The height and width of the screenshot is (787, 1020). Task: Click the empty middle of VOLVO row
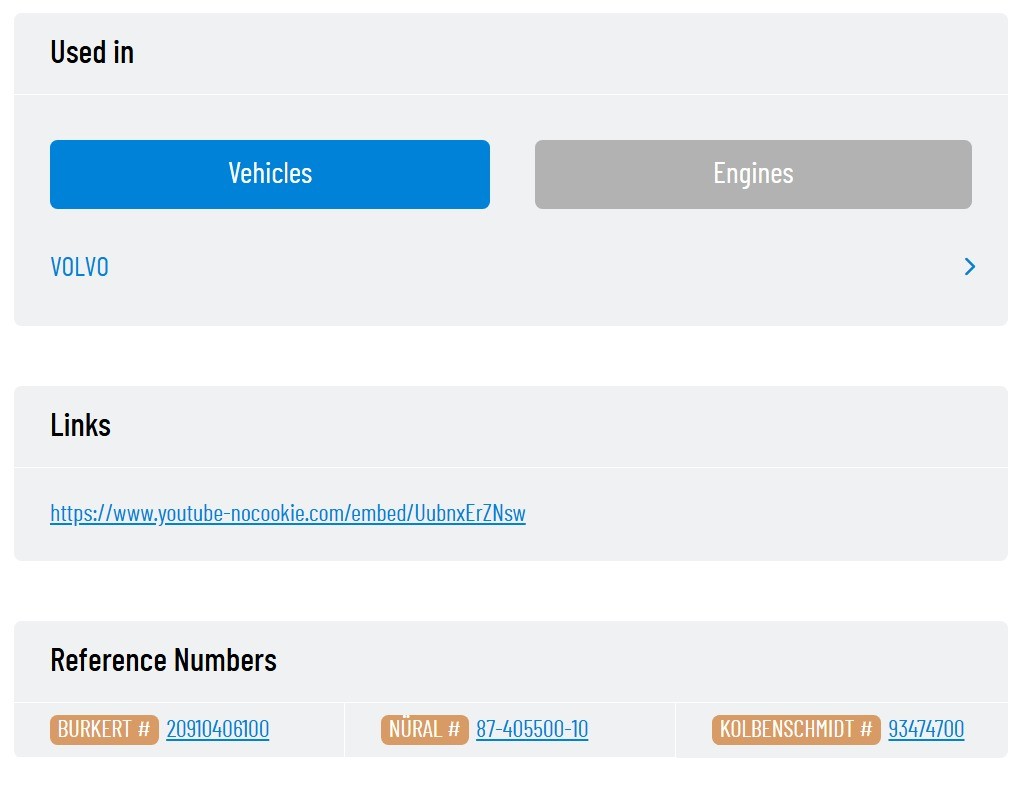(520, 267)
